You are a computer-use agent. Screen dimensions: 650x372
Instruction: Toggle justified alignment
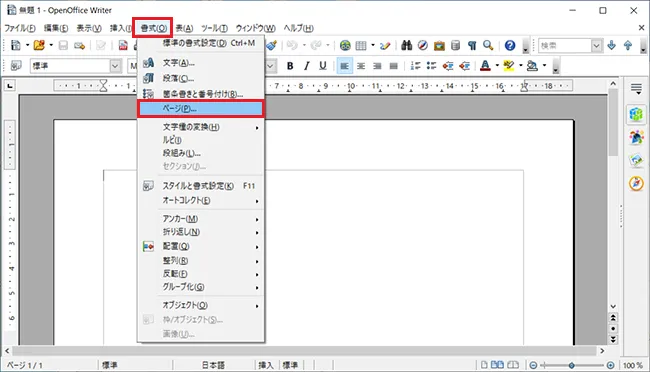(x=393, y=66)
